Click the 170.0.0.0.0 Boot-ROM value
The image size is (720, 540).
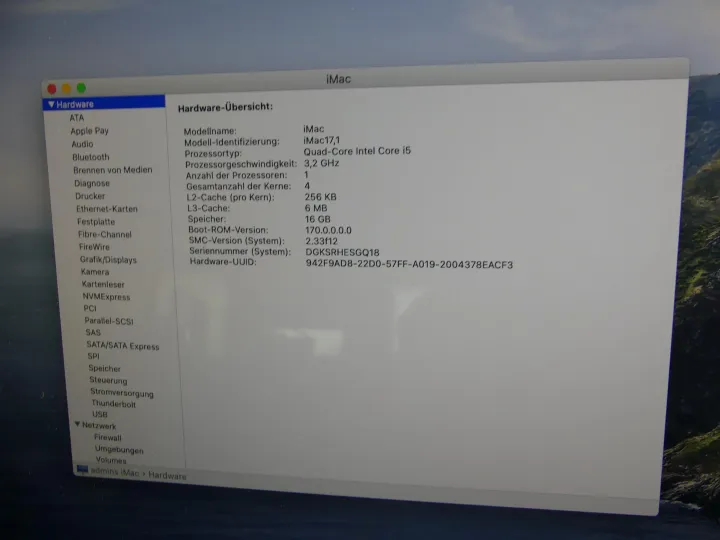328,230
